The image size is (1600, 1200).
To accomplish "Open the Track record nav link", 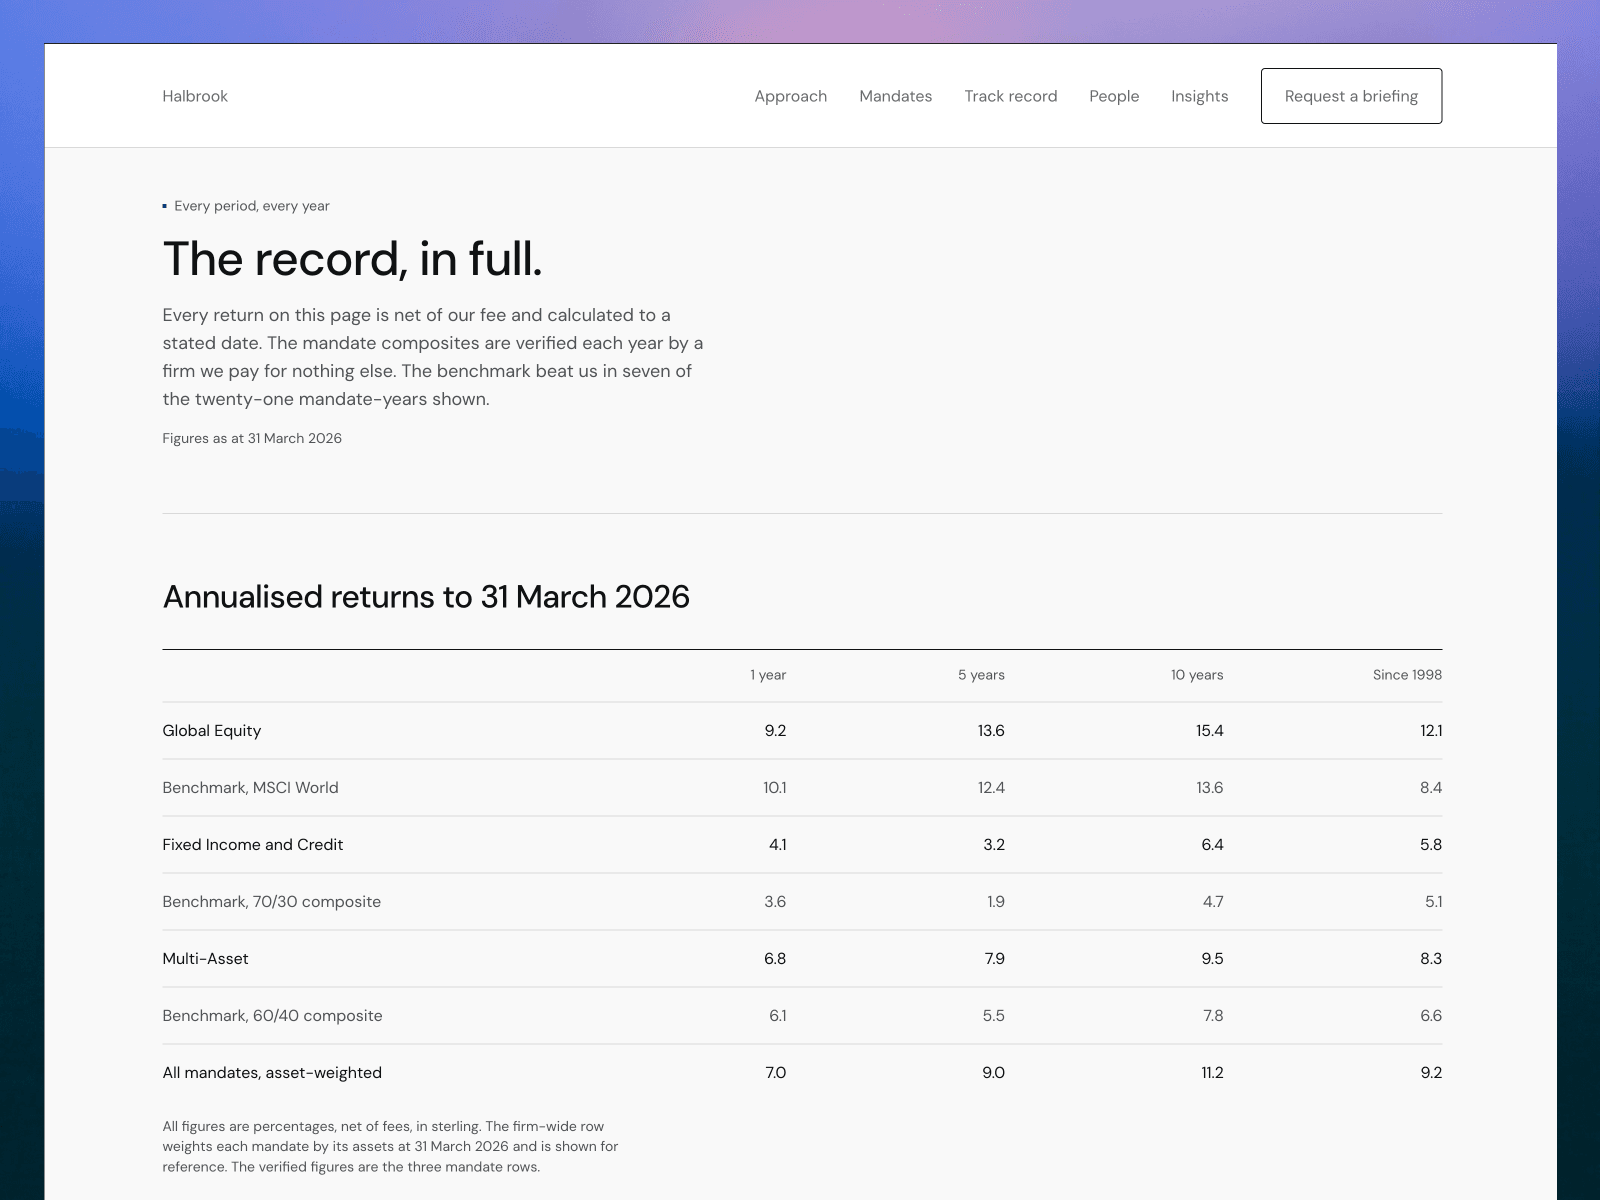I will click(1010, 96).
